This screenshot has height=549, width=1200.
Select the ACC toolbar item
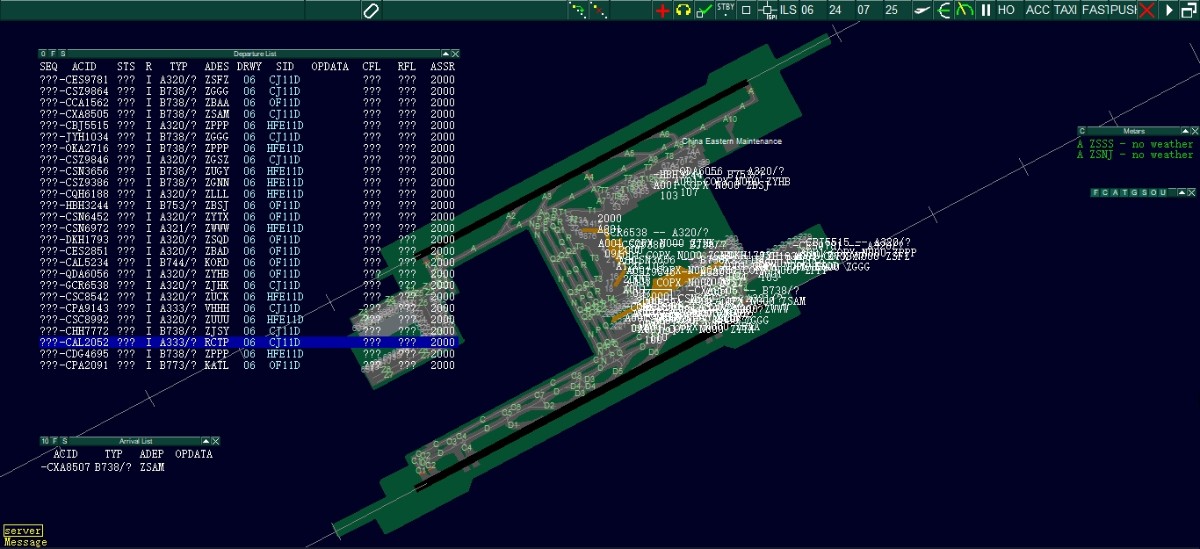click(x=1038, y=10)
